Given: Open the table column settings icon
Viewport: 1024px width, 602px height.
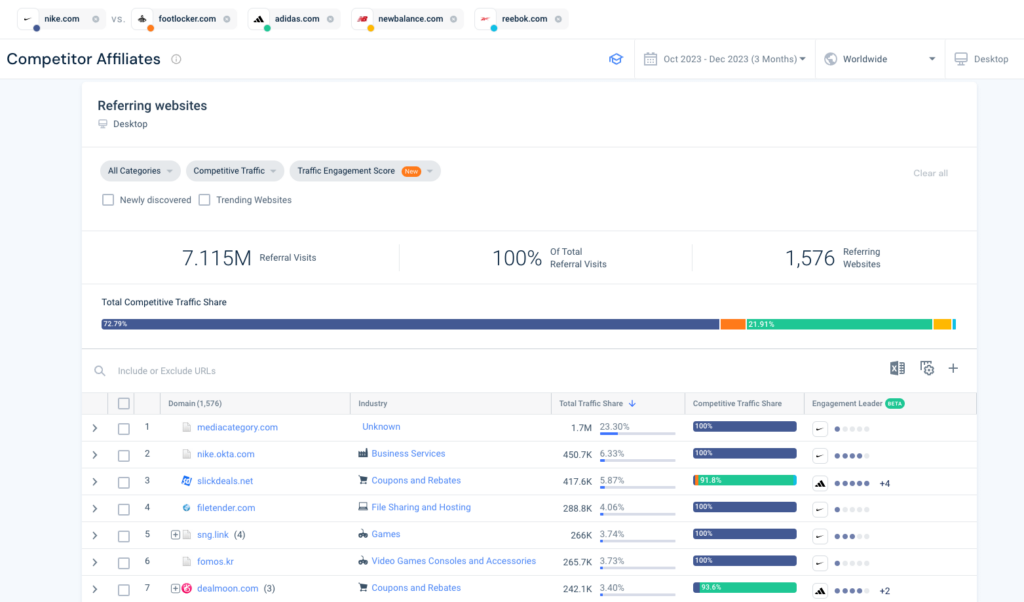Looking at the screenshot, I should 926,369.
